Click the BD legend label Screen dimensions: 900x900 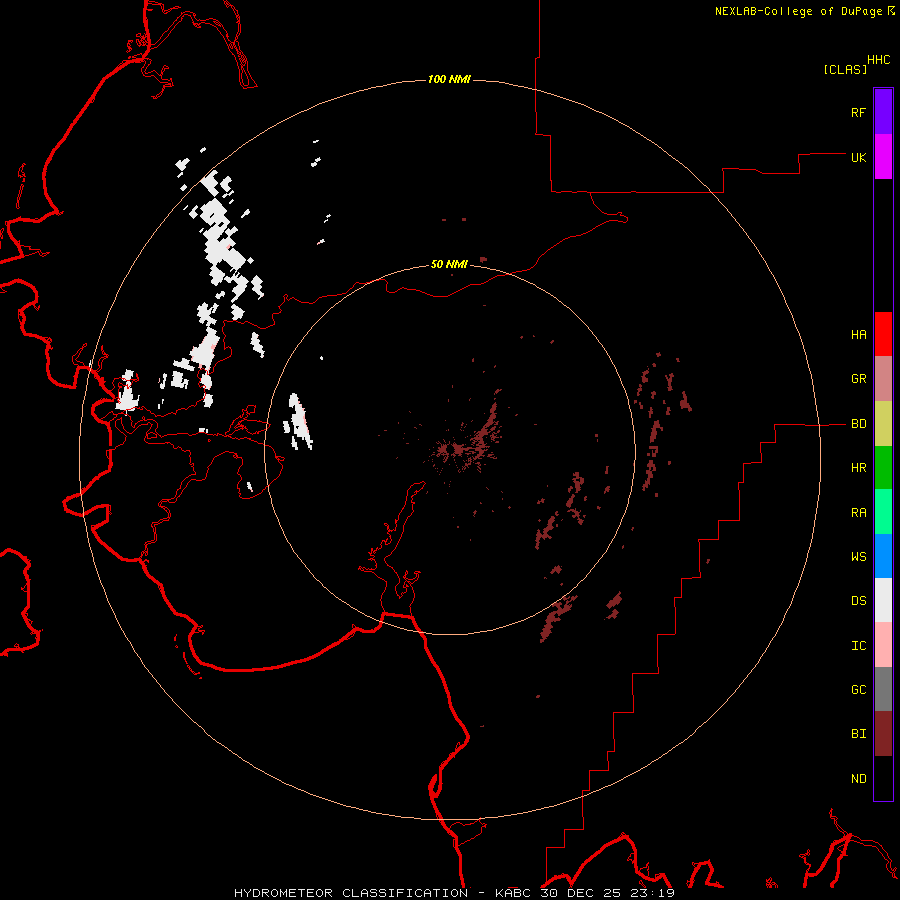858,424
